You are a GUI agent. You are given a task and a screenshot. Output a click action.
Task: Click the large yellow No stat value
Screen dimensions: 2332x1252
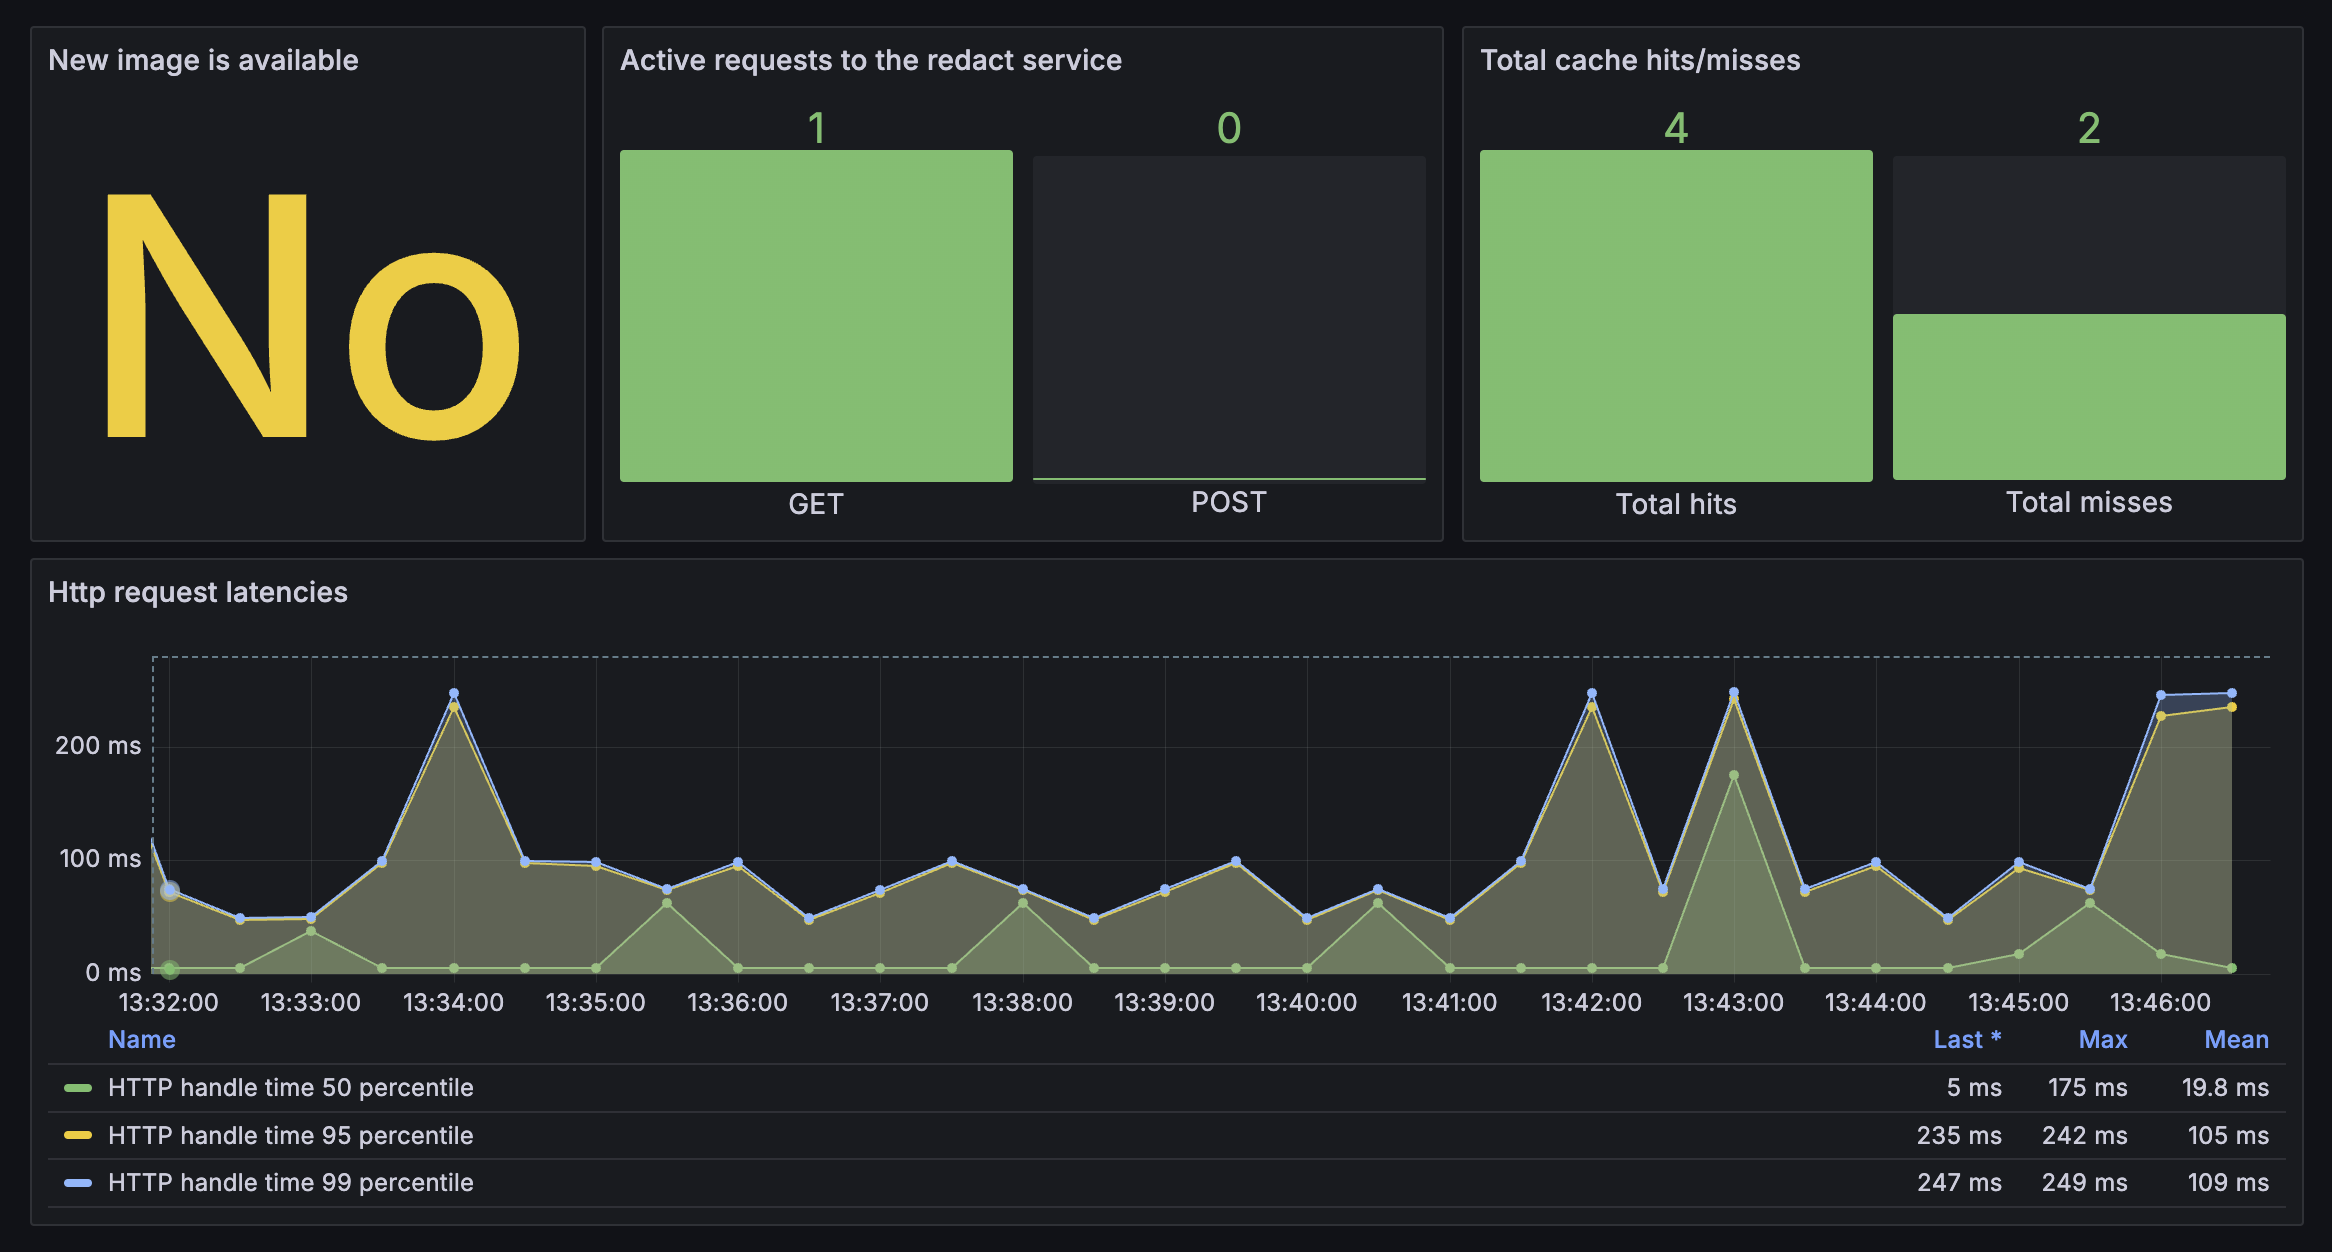pos(310,316)
